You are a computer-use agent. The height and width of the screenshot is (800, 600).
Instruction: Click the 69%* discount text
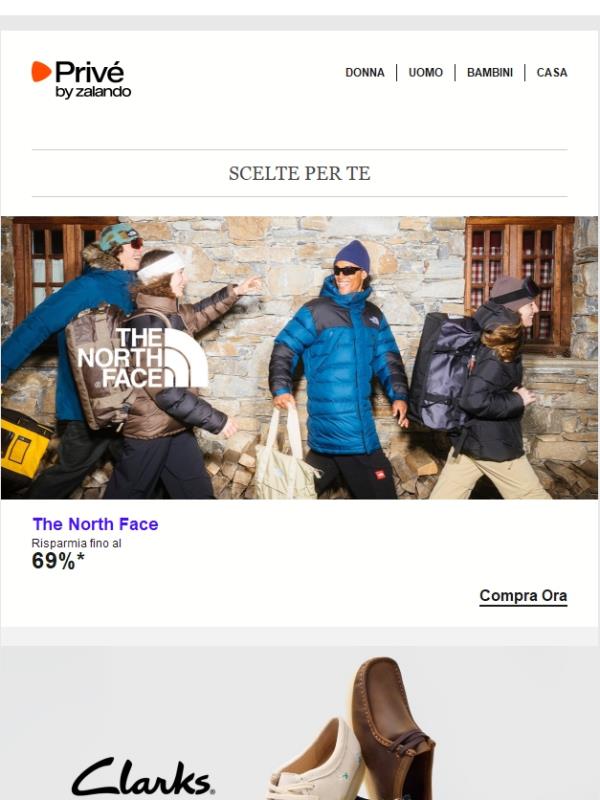[58, 561]
